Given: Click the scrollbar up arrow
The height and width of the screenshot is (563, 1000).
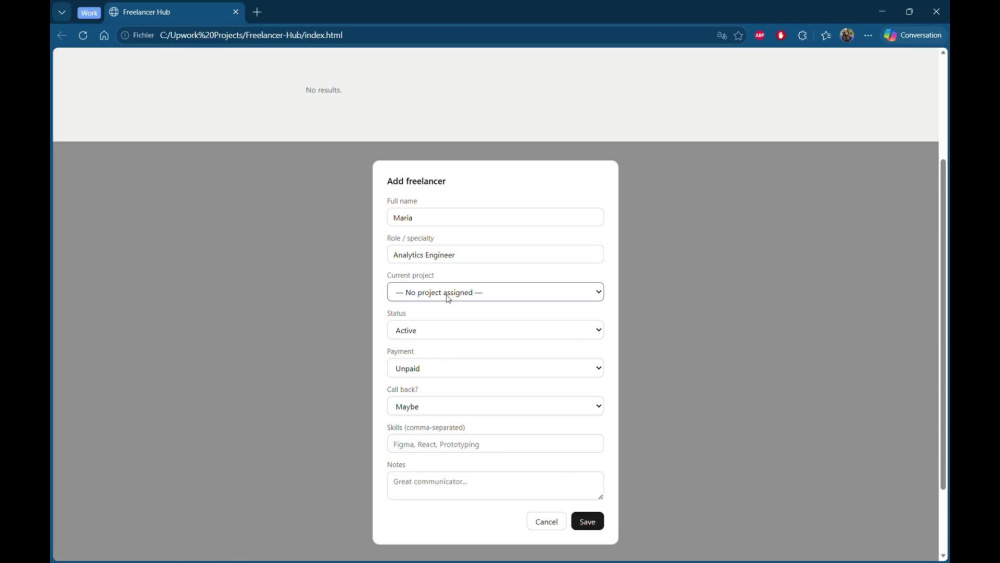Looking at the screenshot, I should 943,53.
